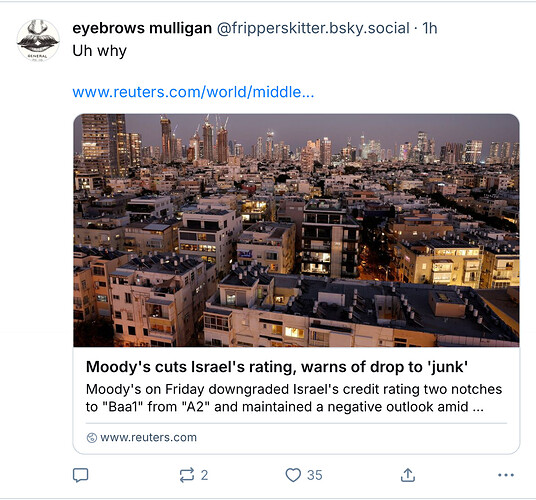Click the www.reuters.com domain label
Image resolution: width=536 pixels, height=500 pixels.
click(148, 437)
